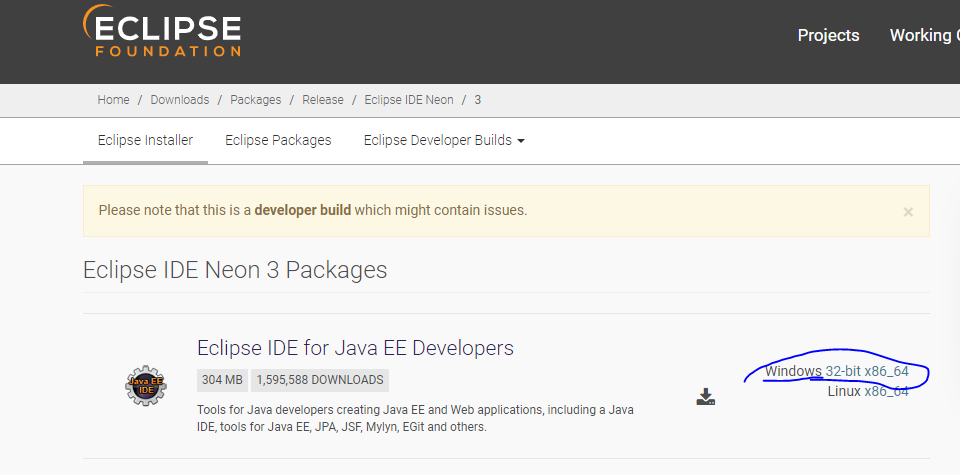The height and width of the screenshot is (475, 960).
Task: Navigate to Downloads in the breadcrumb
Action: pos(180,100)
